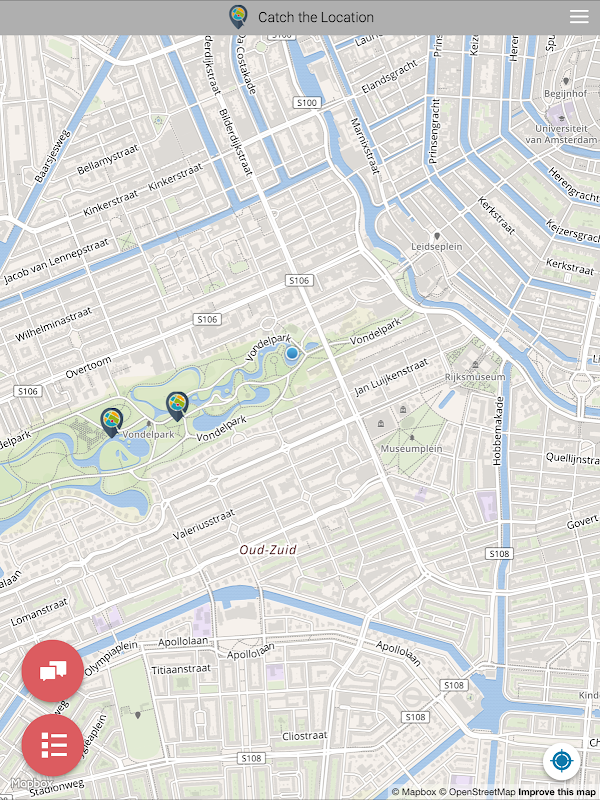Center map on my location
Viewport: 600px width, 800px height.
tap(561, 761)
